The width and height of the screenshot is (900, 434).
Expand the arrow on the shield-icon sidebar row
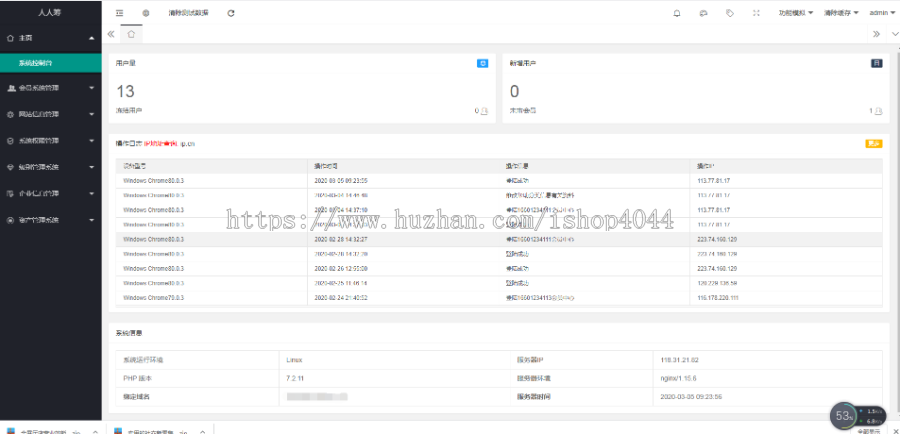point(92,141)
